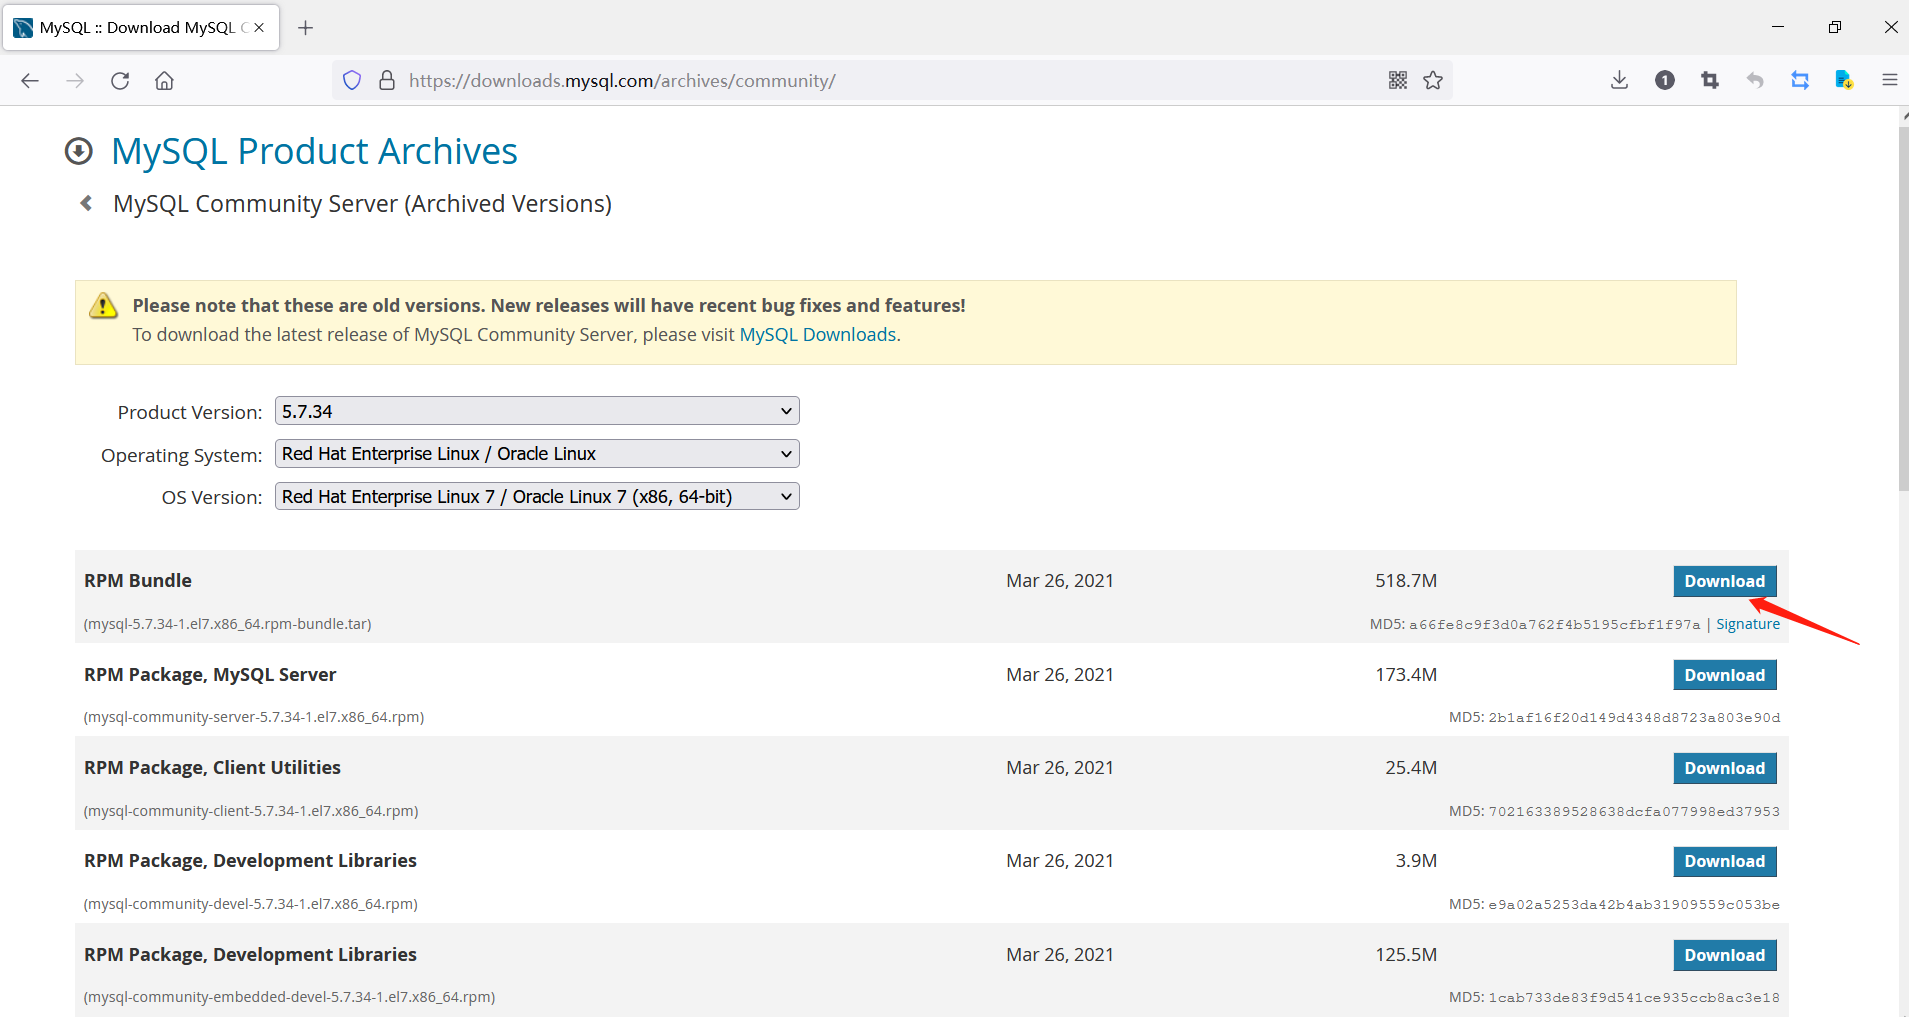1909x1017 pixels.
Task: Open a new browser tab
Action: (306, 28)
